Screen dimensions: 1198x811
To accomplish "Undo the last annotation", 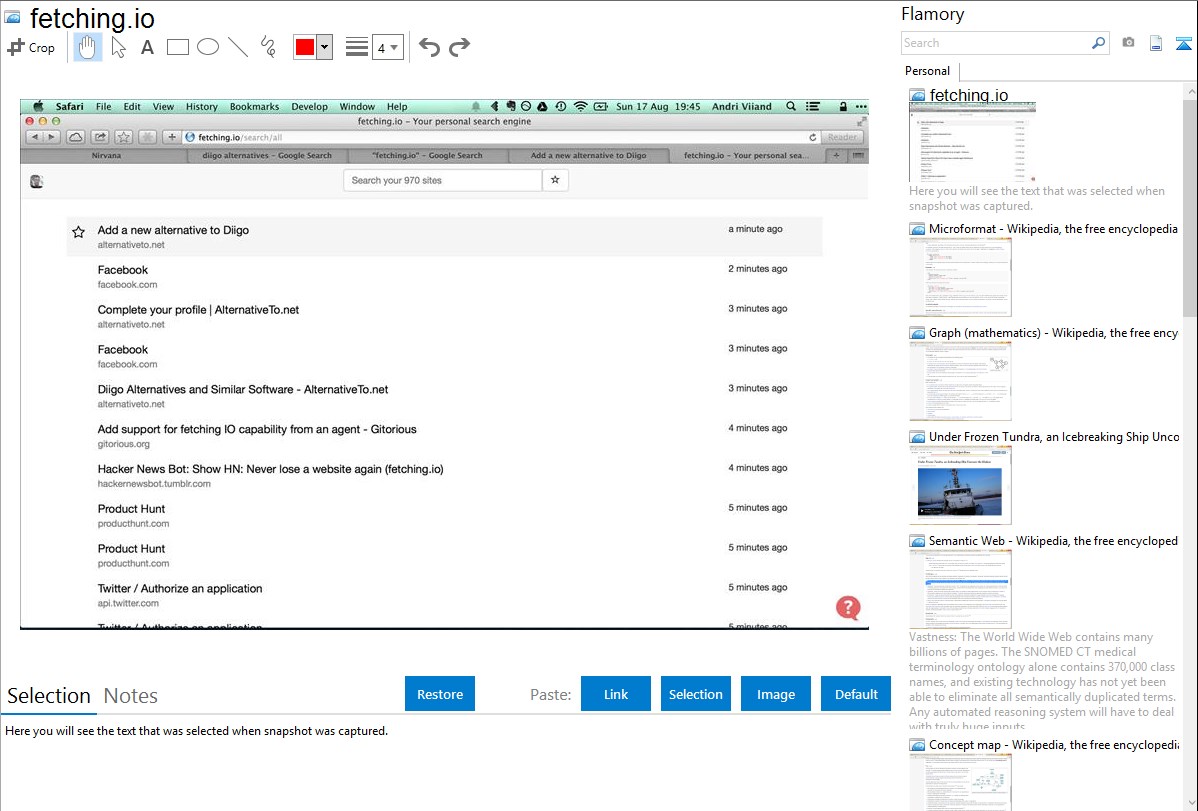I will [x=429, y=47].
